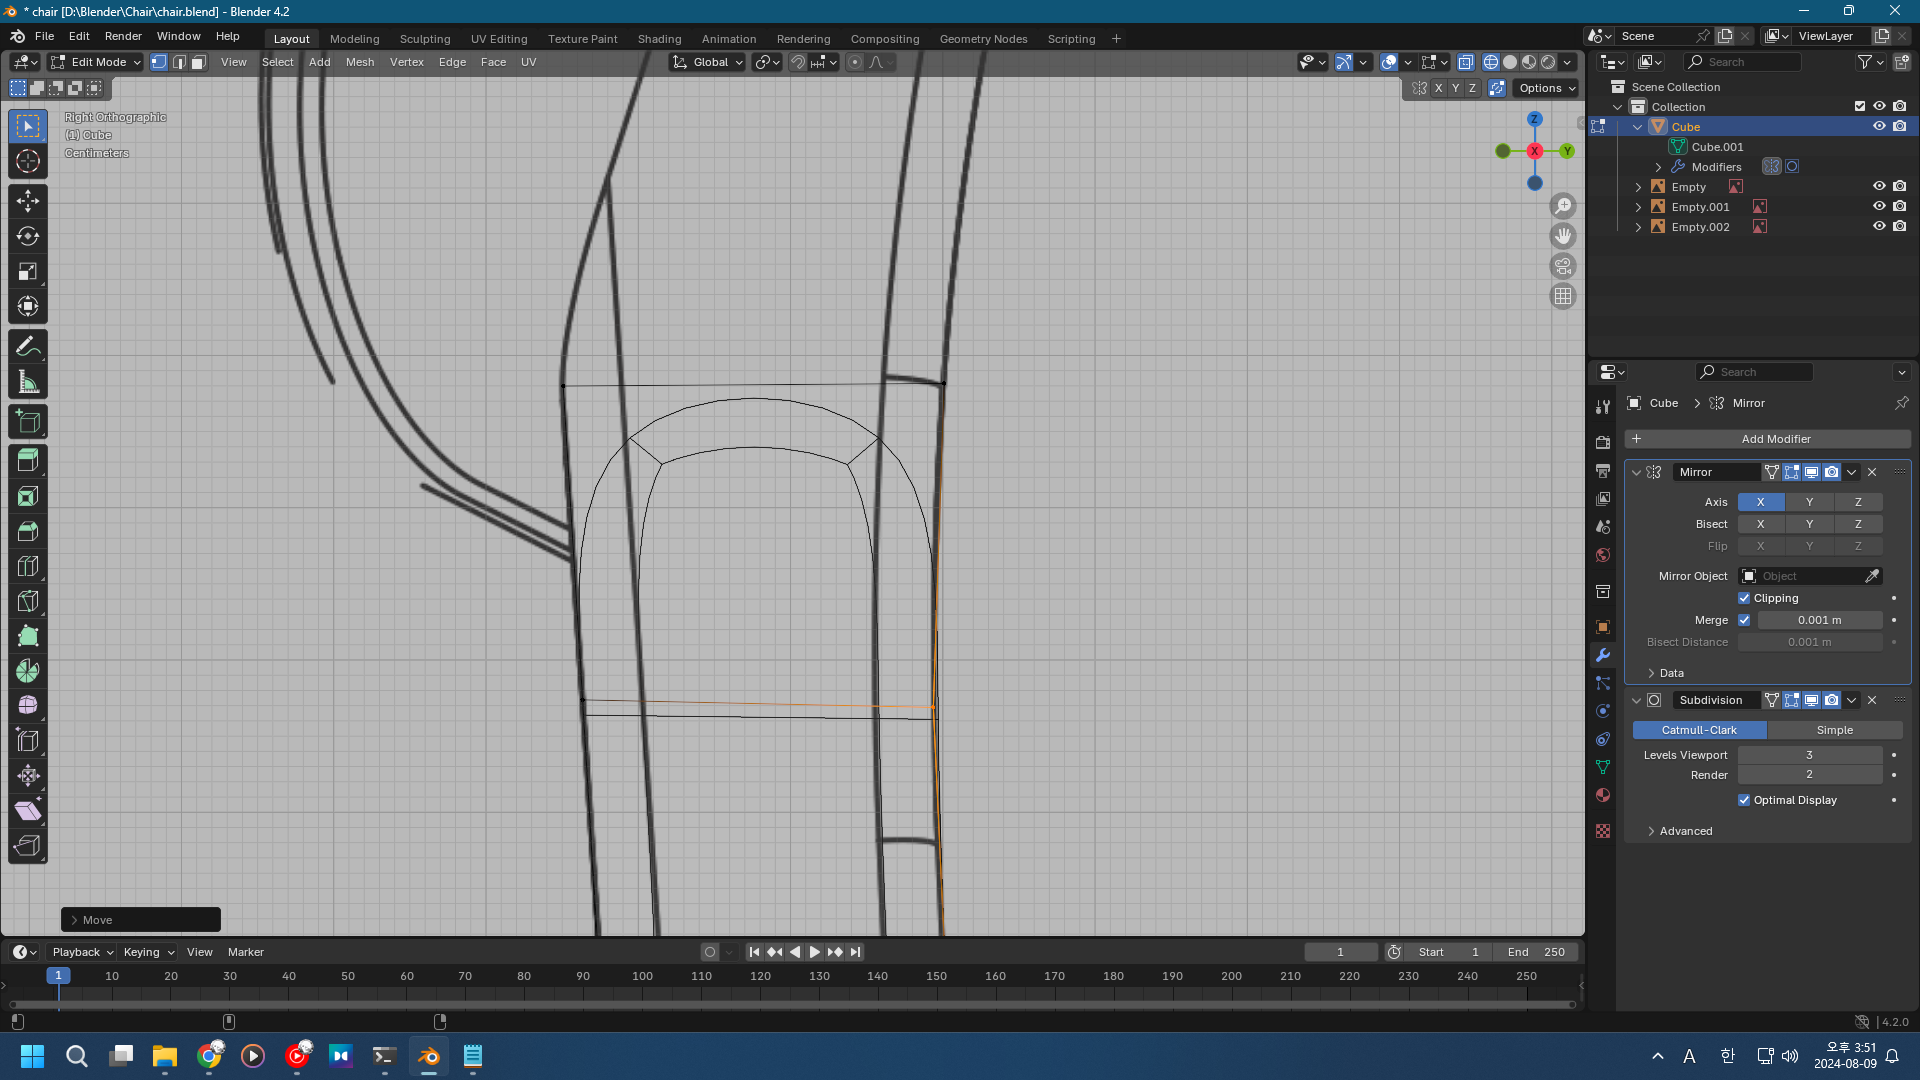Screen dimensions: 1920x1080
Task: Toggle Mirror Axis Y button
Action: click(x=1809, y=502)
